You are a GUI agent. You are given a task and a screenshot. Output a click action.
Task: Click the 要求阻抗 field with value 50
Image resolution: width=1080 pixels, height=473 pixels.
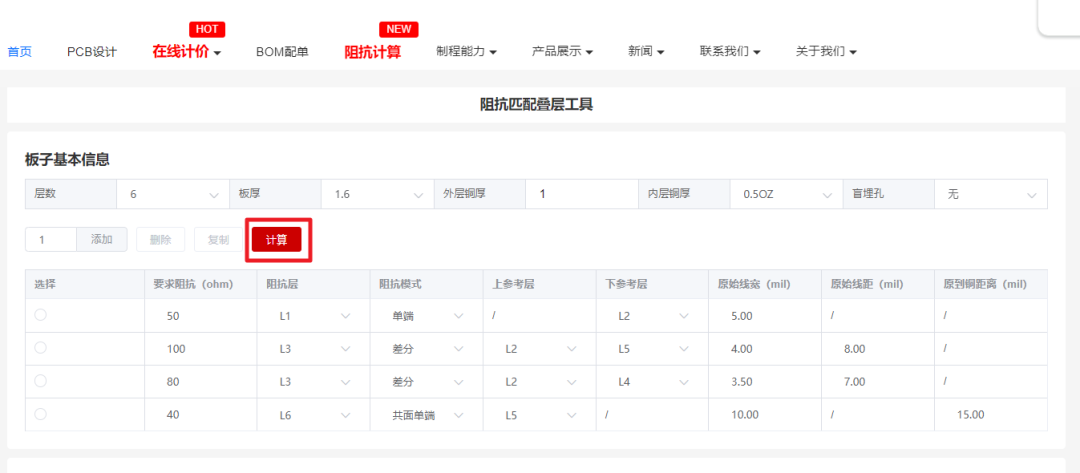(200, 315)
